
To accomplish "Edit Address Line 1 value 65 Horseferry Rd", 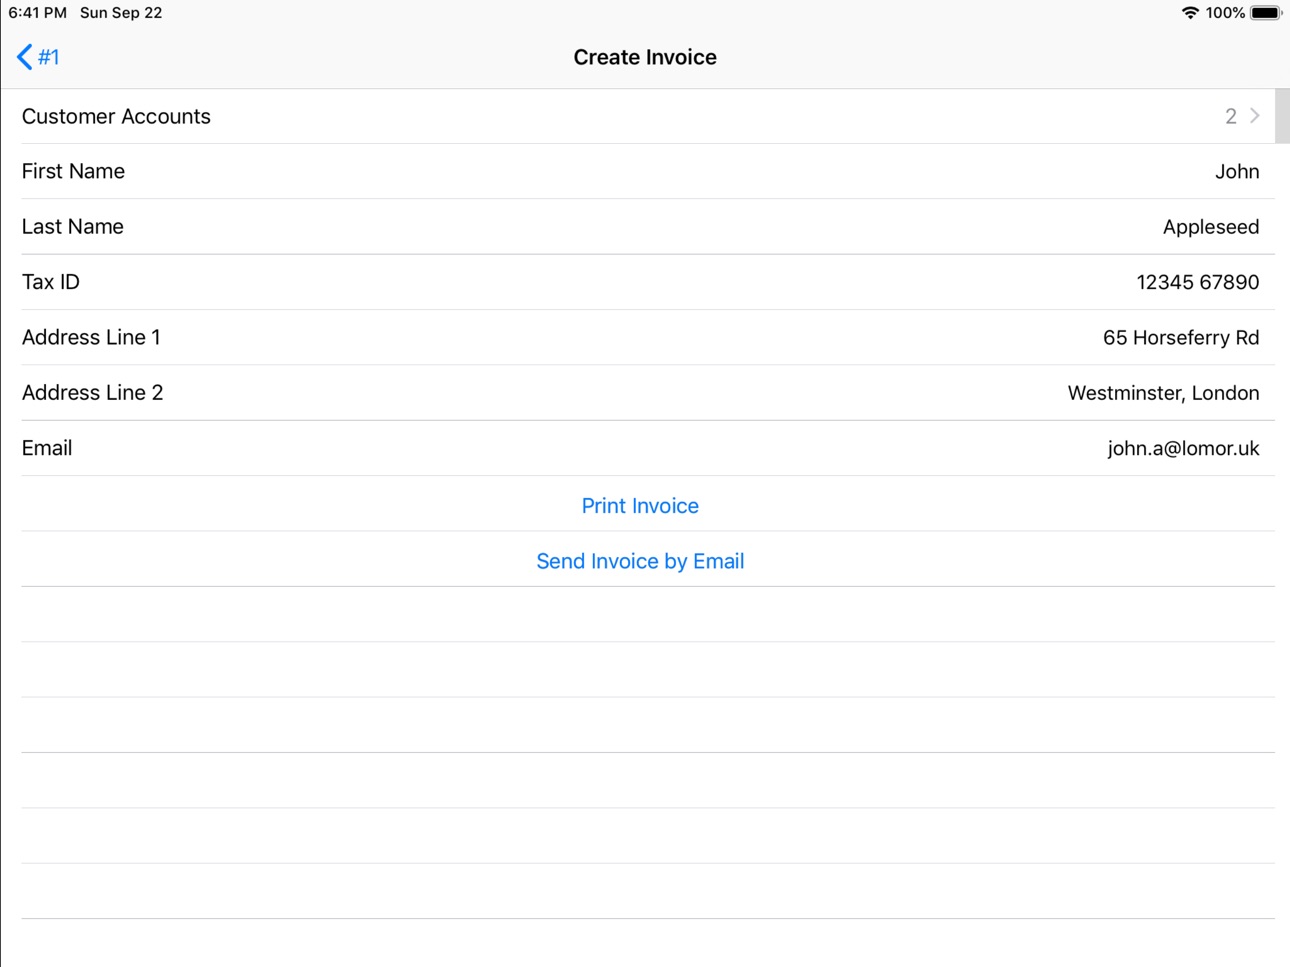I will tap(1180, 338).
